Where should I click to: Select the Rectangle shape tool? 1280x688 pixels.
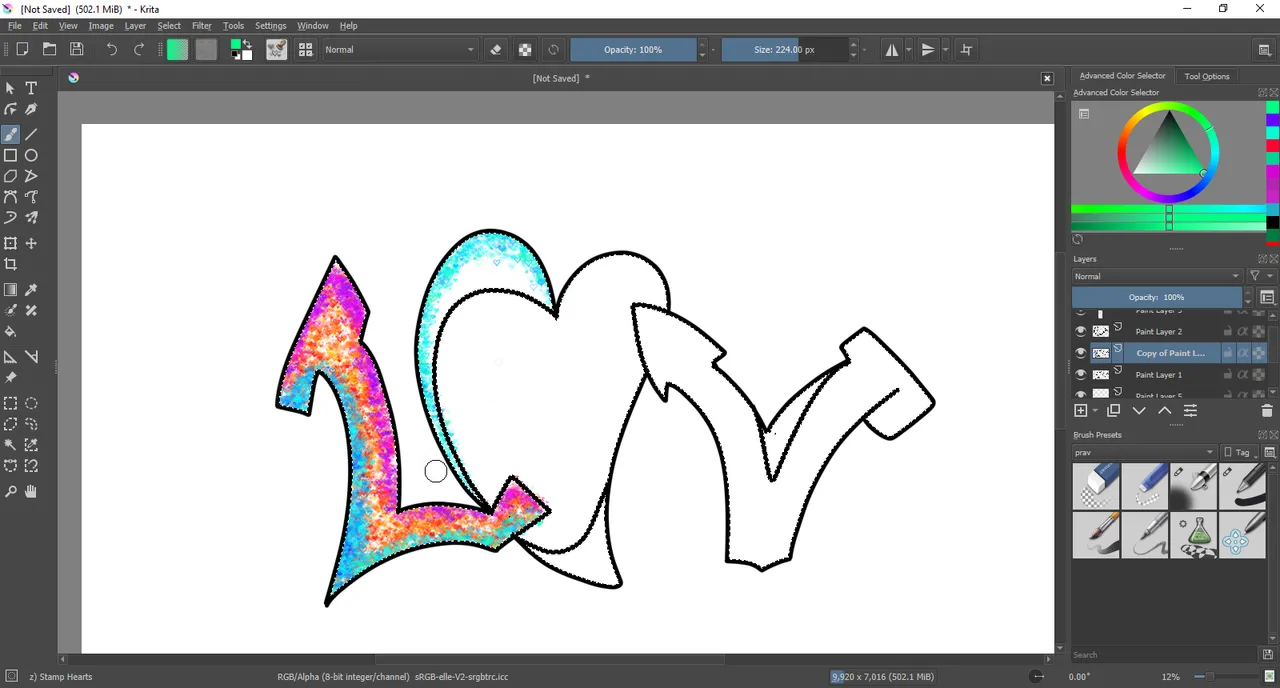(x=10, y=155)
